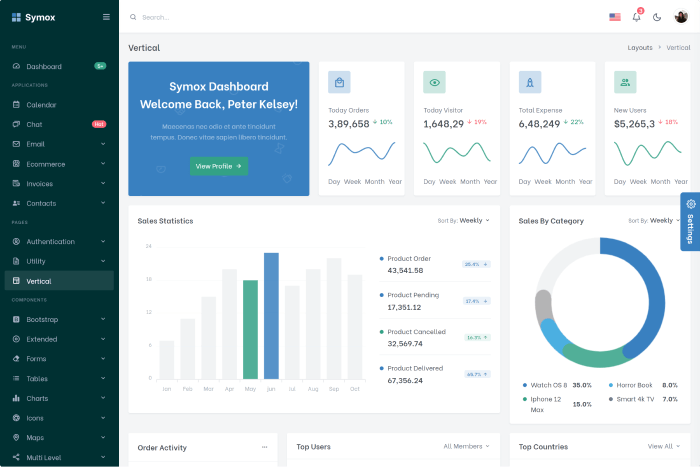
Task: Select Month tab on Total Expense card
Action: coord(565,182)
